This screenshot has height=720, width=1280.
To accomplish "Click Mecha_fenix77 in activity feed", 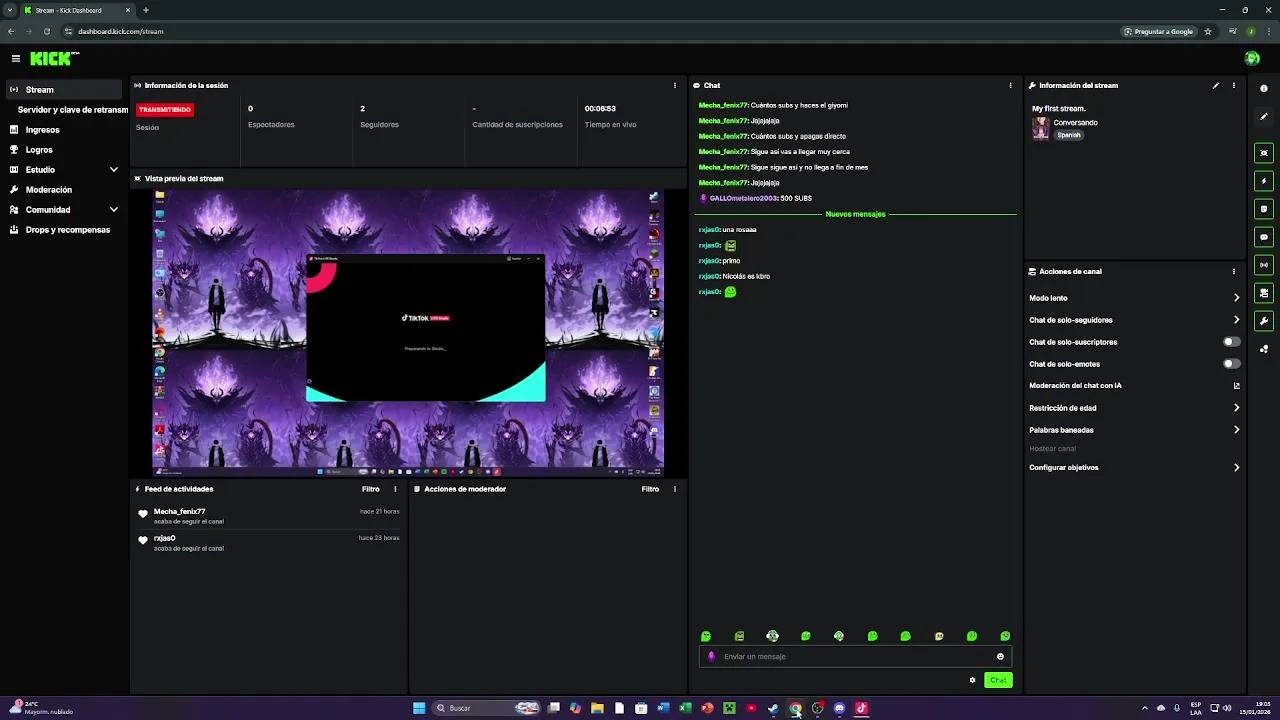I will click(180, 512).
